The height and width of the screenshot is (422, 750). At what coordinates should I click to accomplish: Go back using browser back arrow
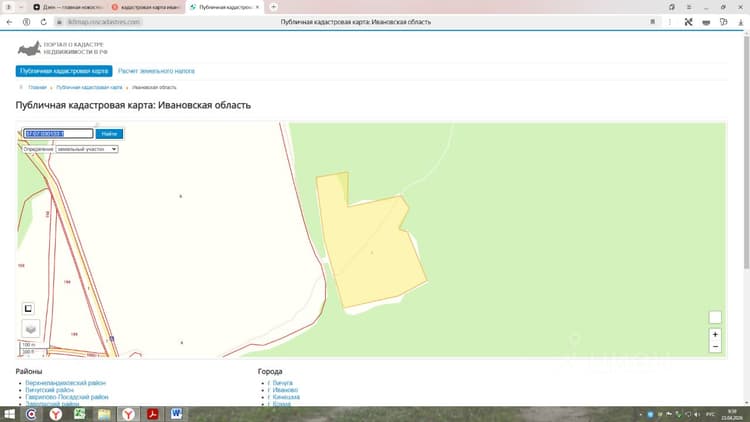point(9,22)
